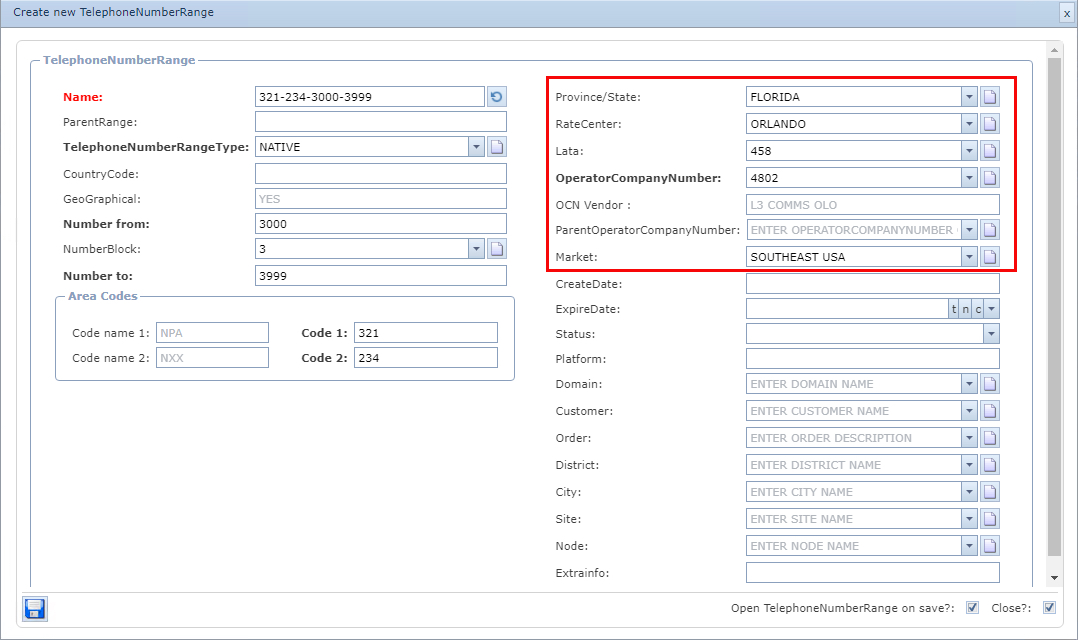
Task: Click the Extrainfo input field
Action: (872, 573)
